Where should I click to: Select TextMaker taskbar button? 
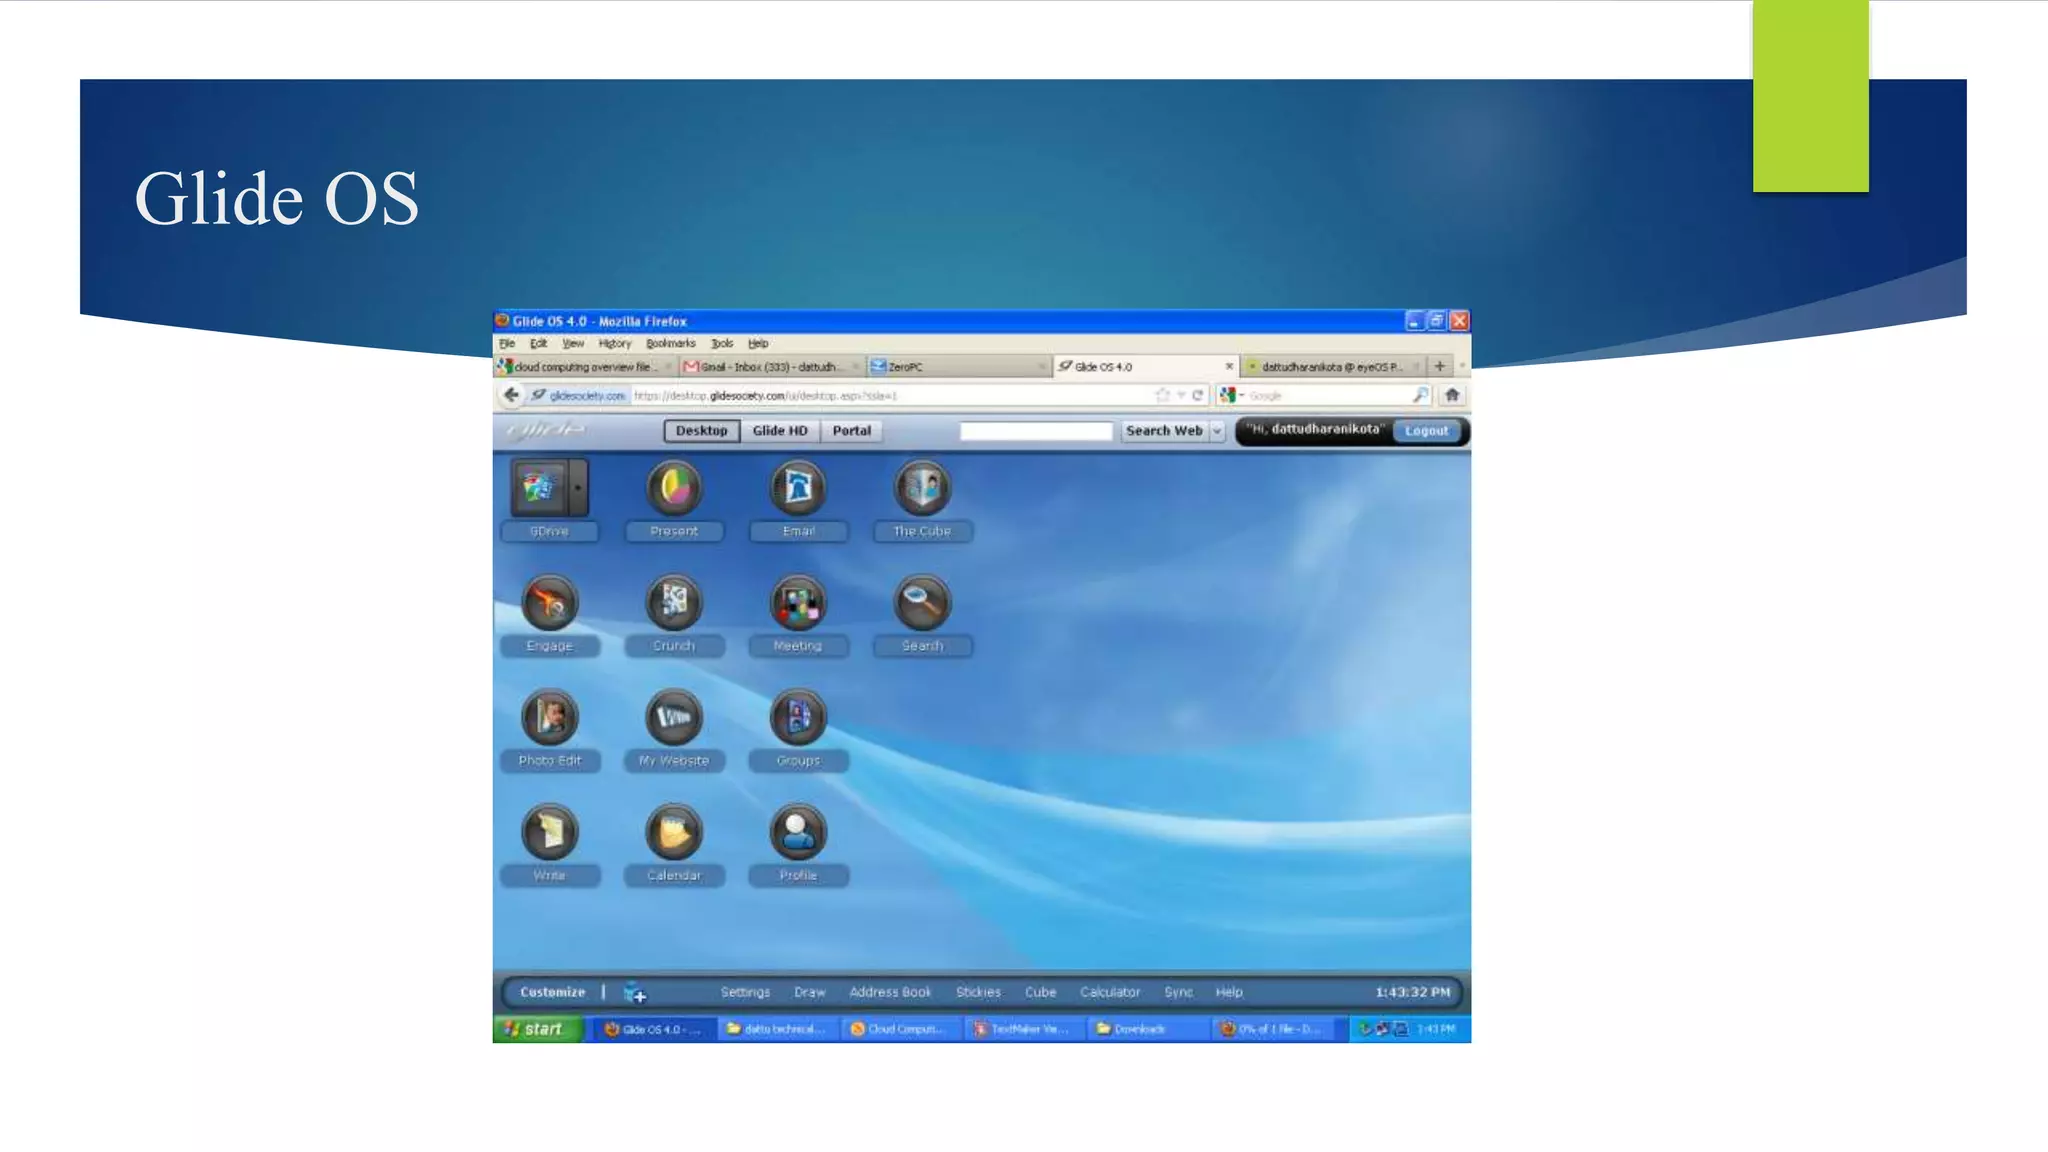tap(1025, 1029)
